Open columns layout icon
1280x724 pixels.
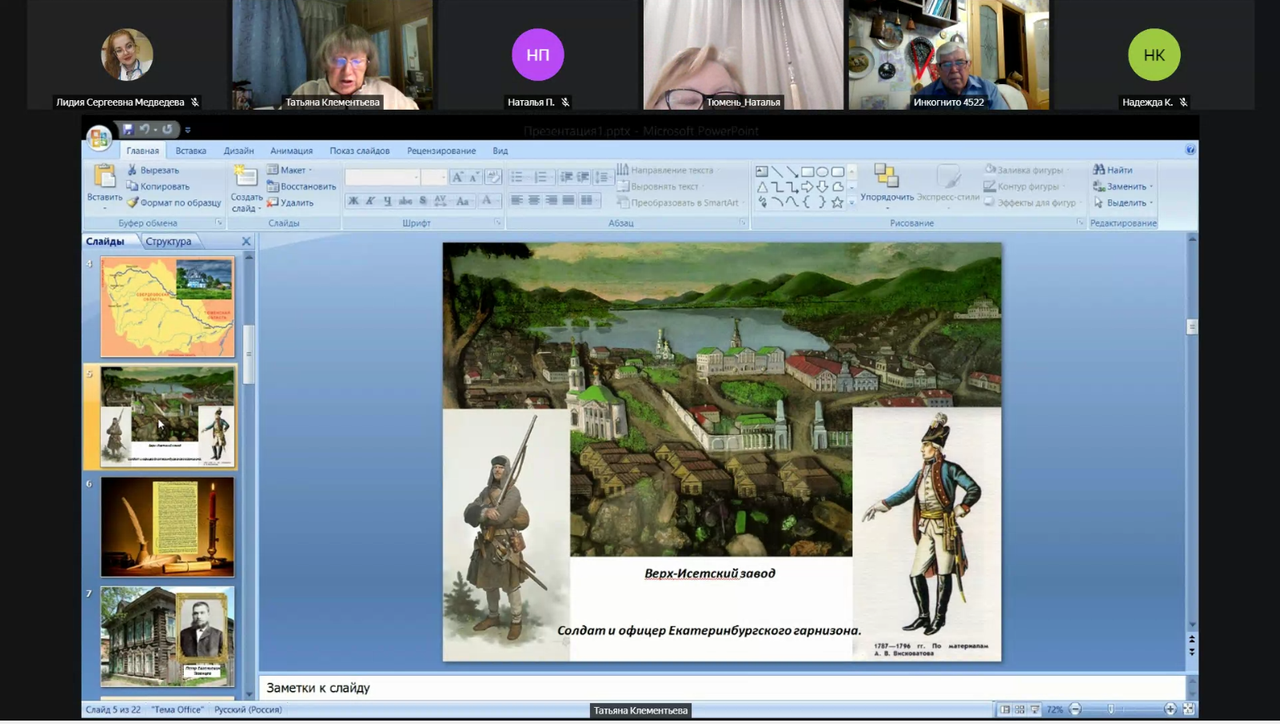point(590,201)
